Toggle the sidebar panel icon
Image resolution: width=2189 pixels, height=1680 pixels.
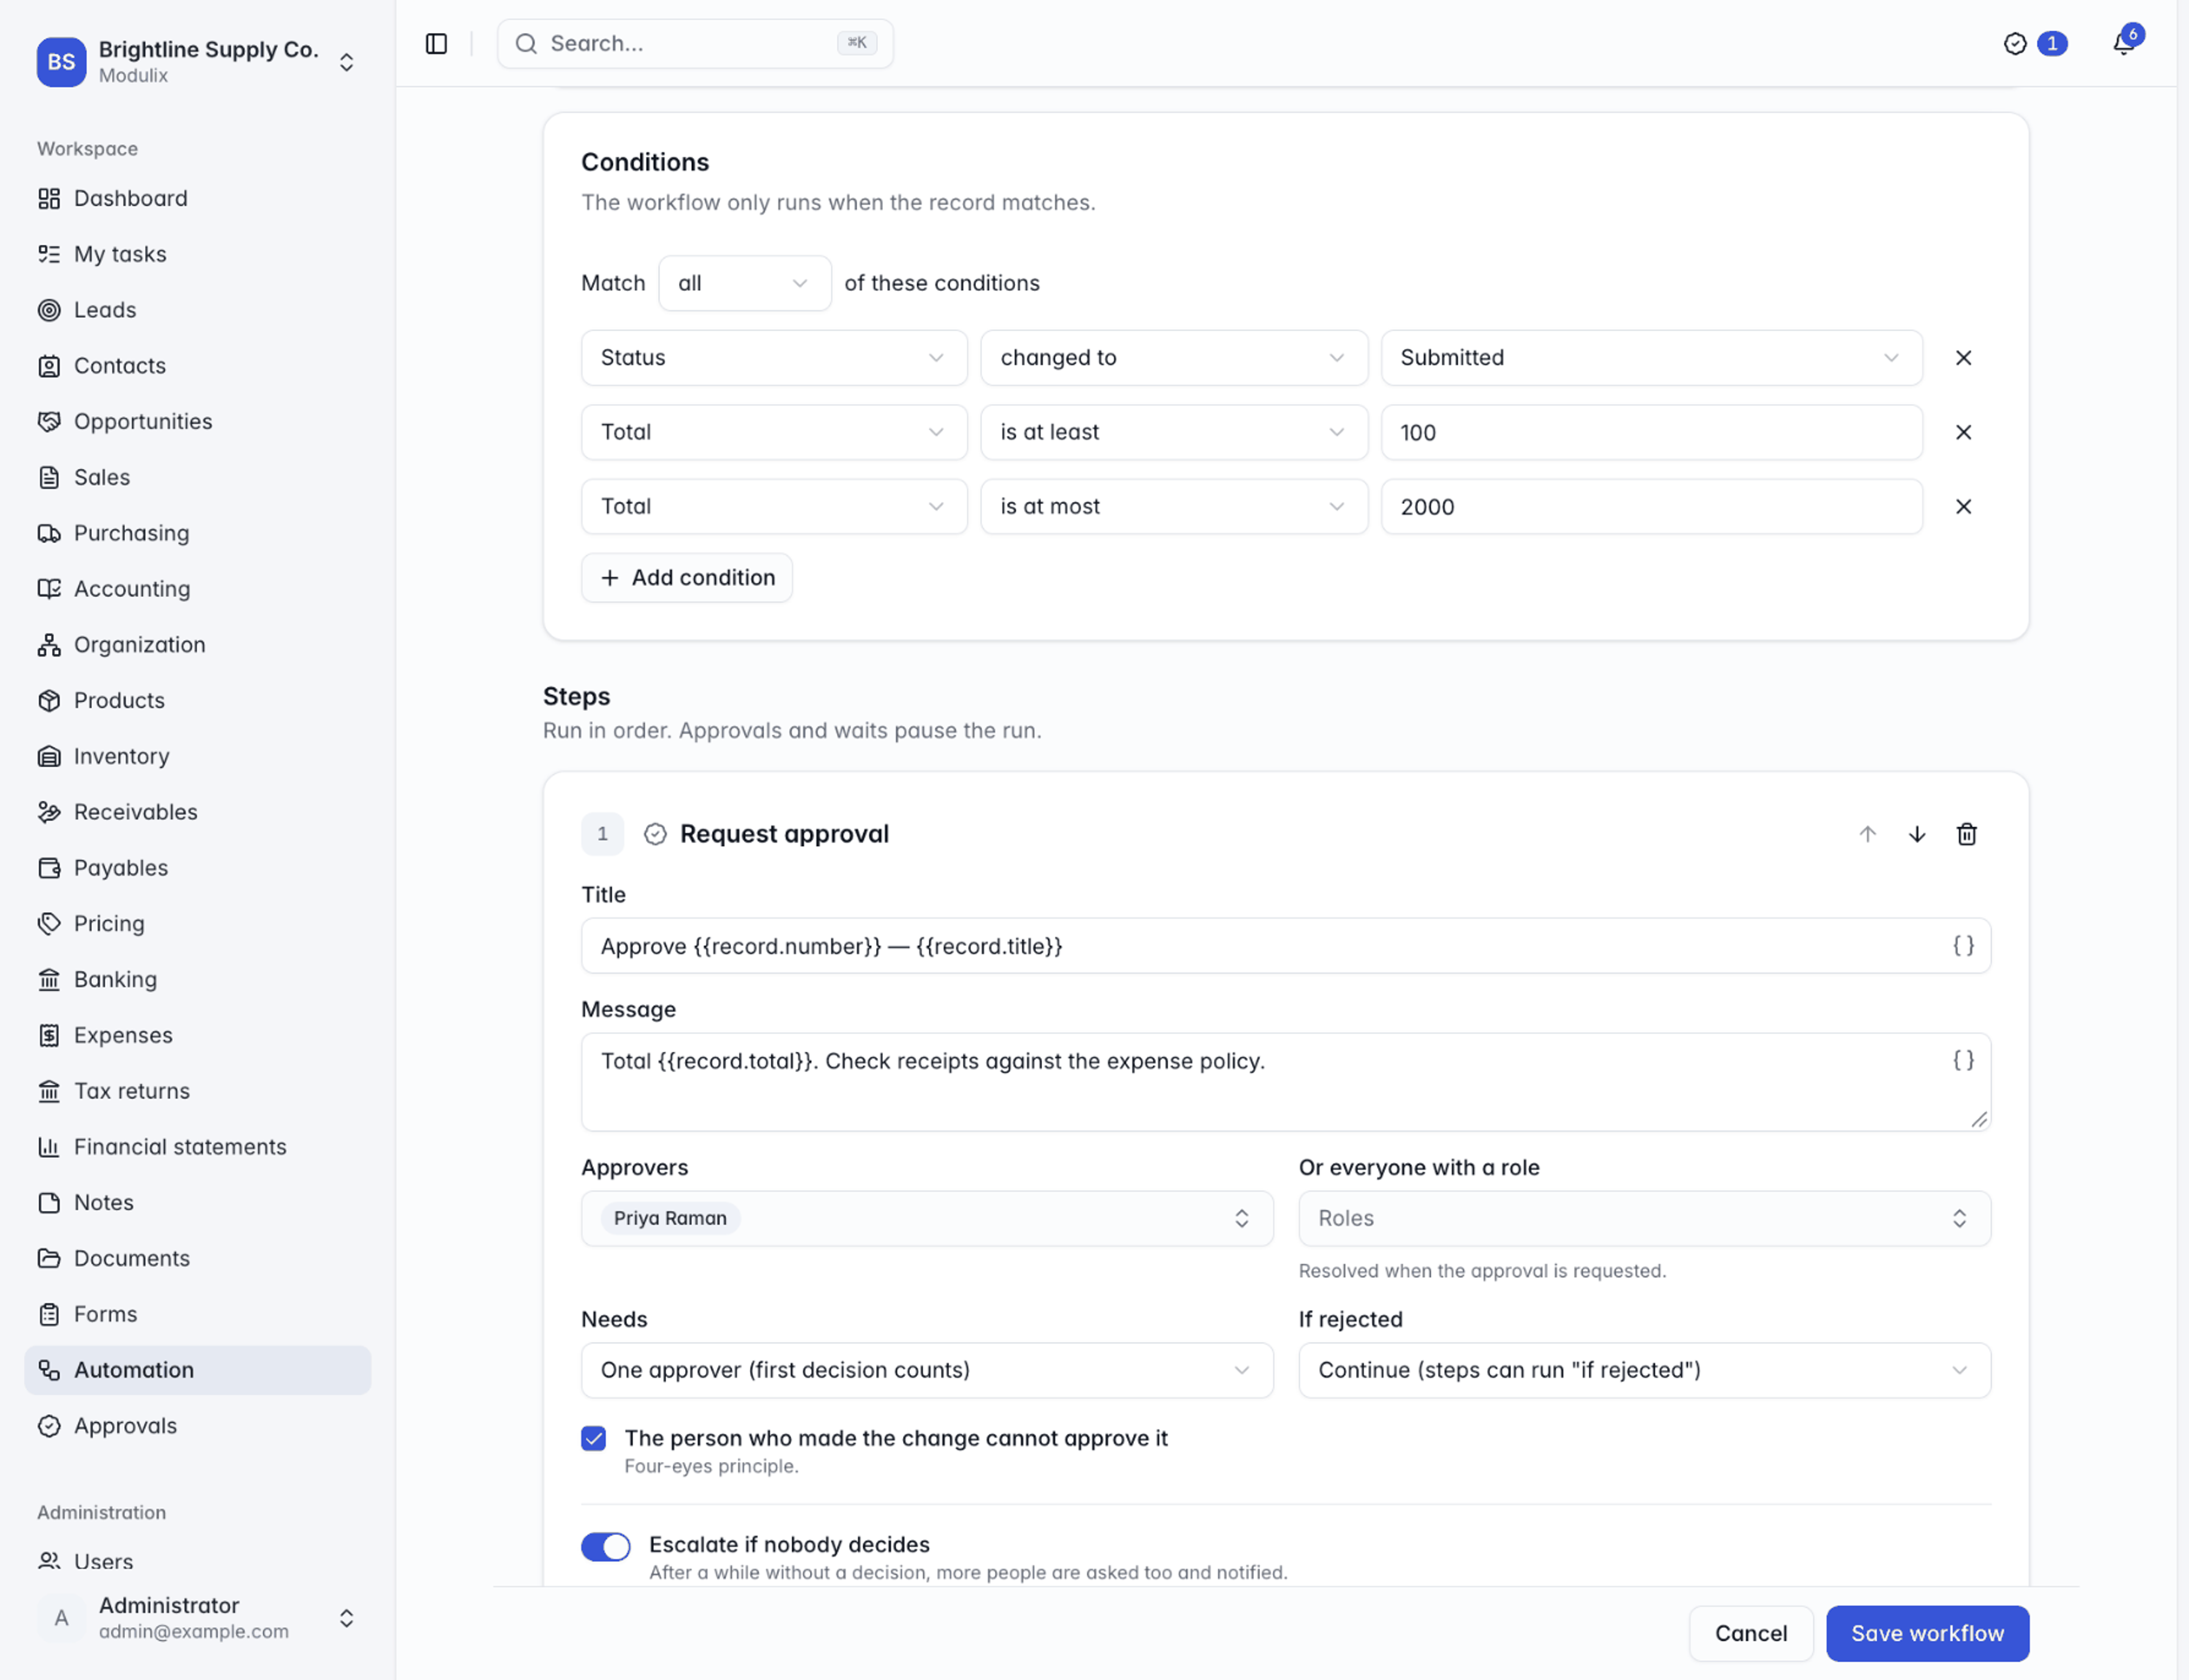tap(436, 43)
